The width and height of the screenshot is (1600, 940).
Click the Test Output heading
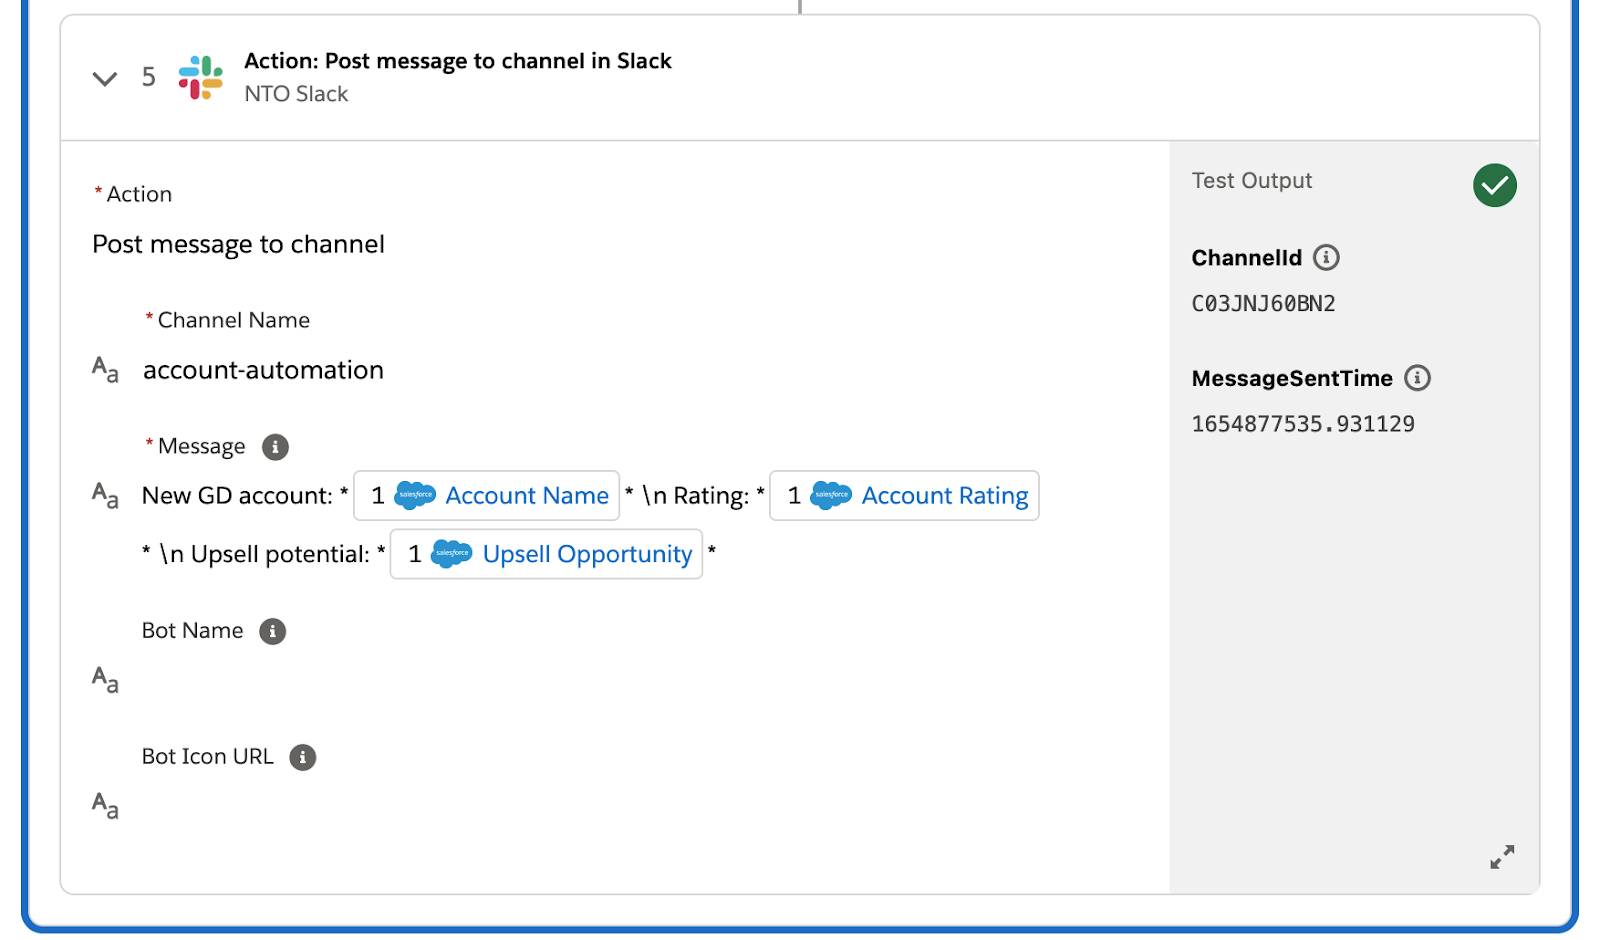pos(1251,181)
